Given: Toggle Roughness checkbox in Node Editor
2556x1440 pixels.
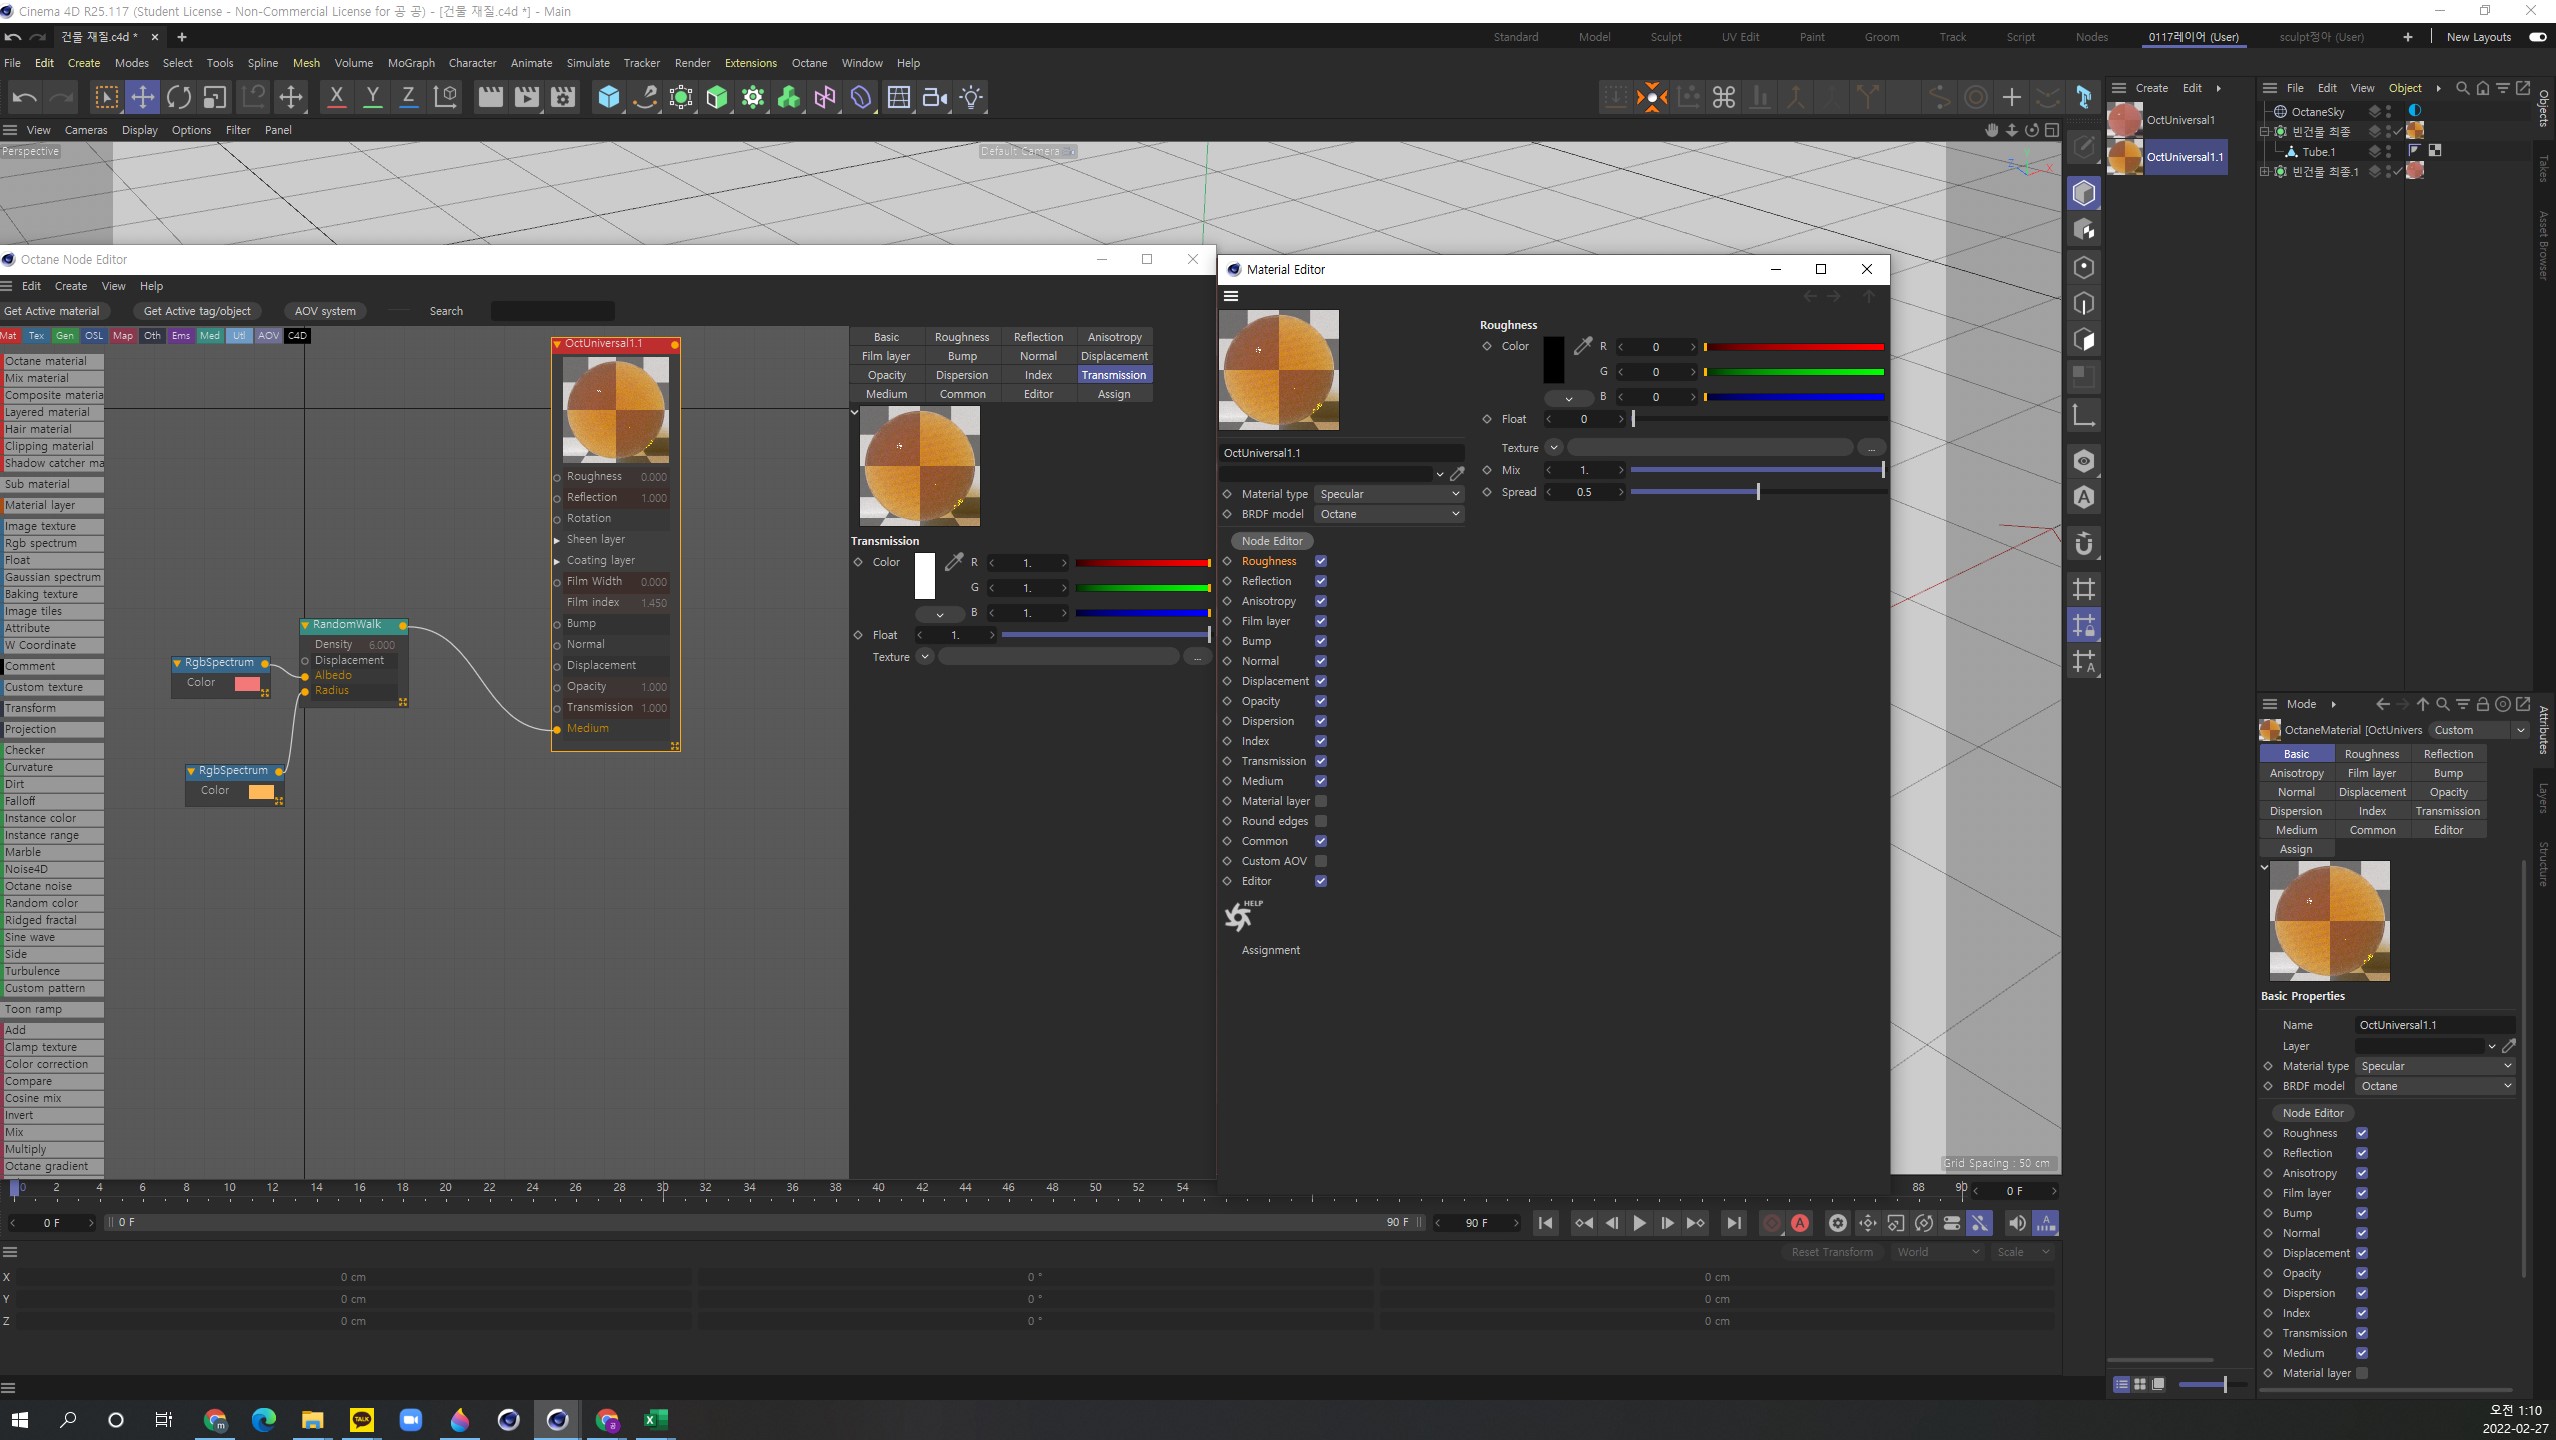Looking at the screenshot, I should (x=1320, y=560).
